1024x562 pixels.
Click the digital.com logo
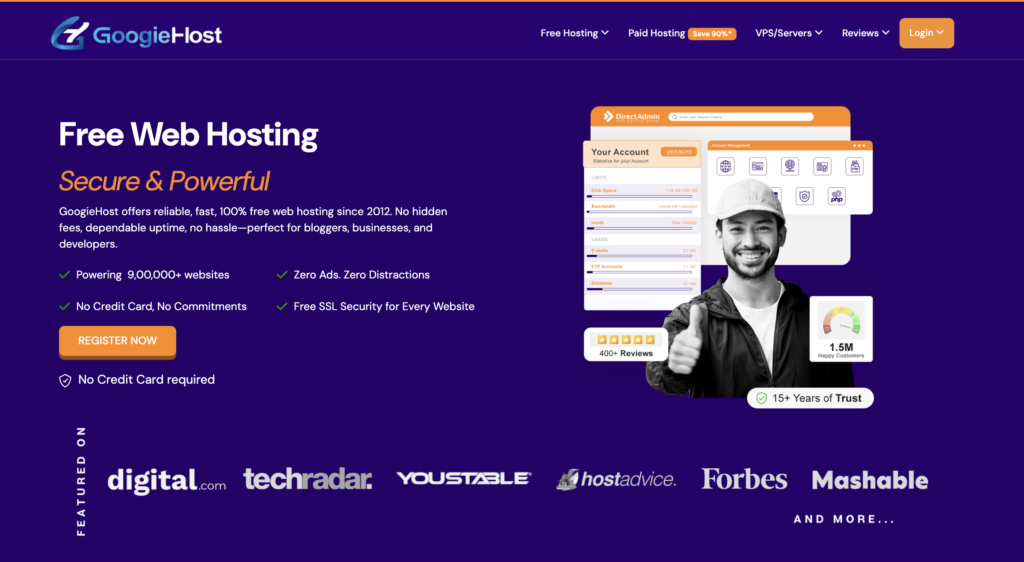167,480
